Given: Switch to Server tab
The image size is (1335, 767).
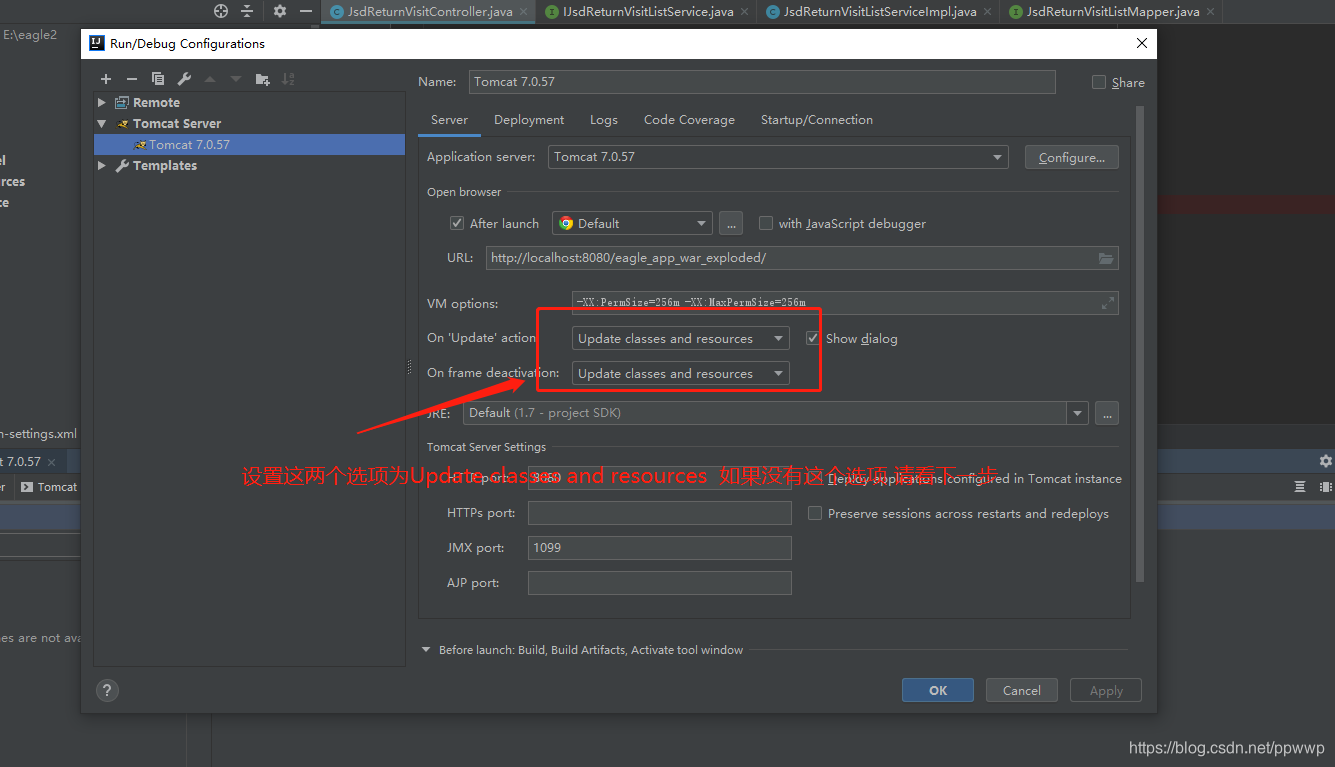Looking at the screenshot, I should (x=449, y=119).
